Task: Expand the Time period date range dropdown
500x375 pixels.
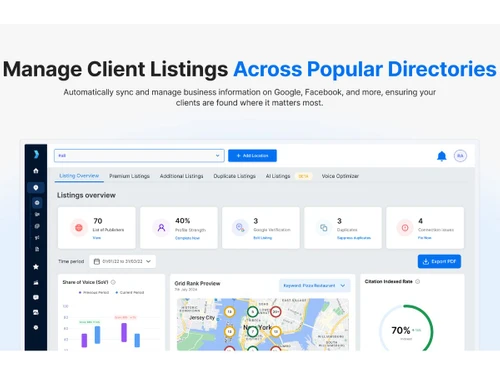Action: pyautogui.click(x=122, y=261)
